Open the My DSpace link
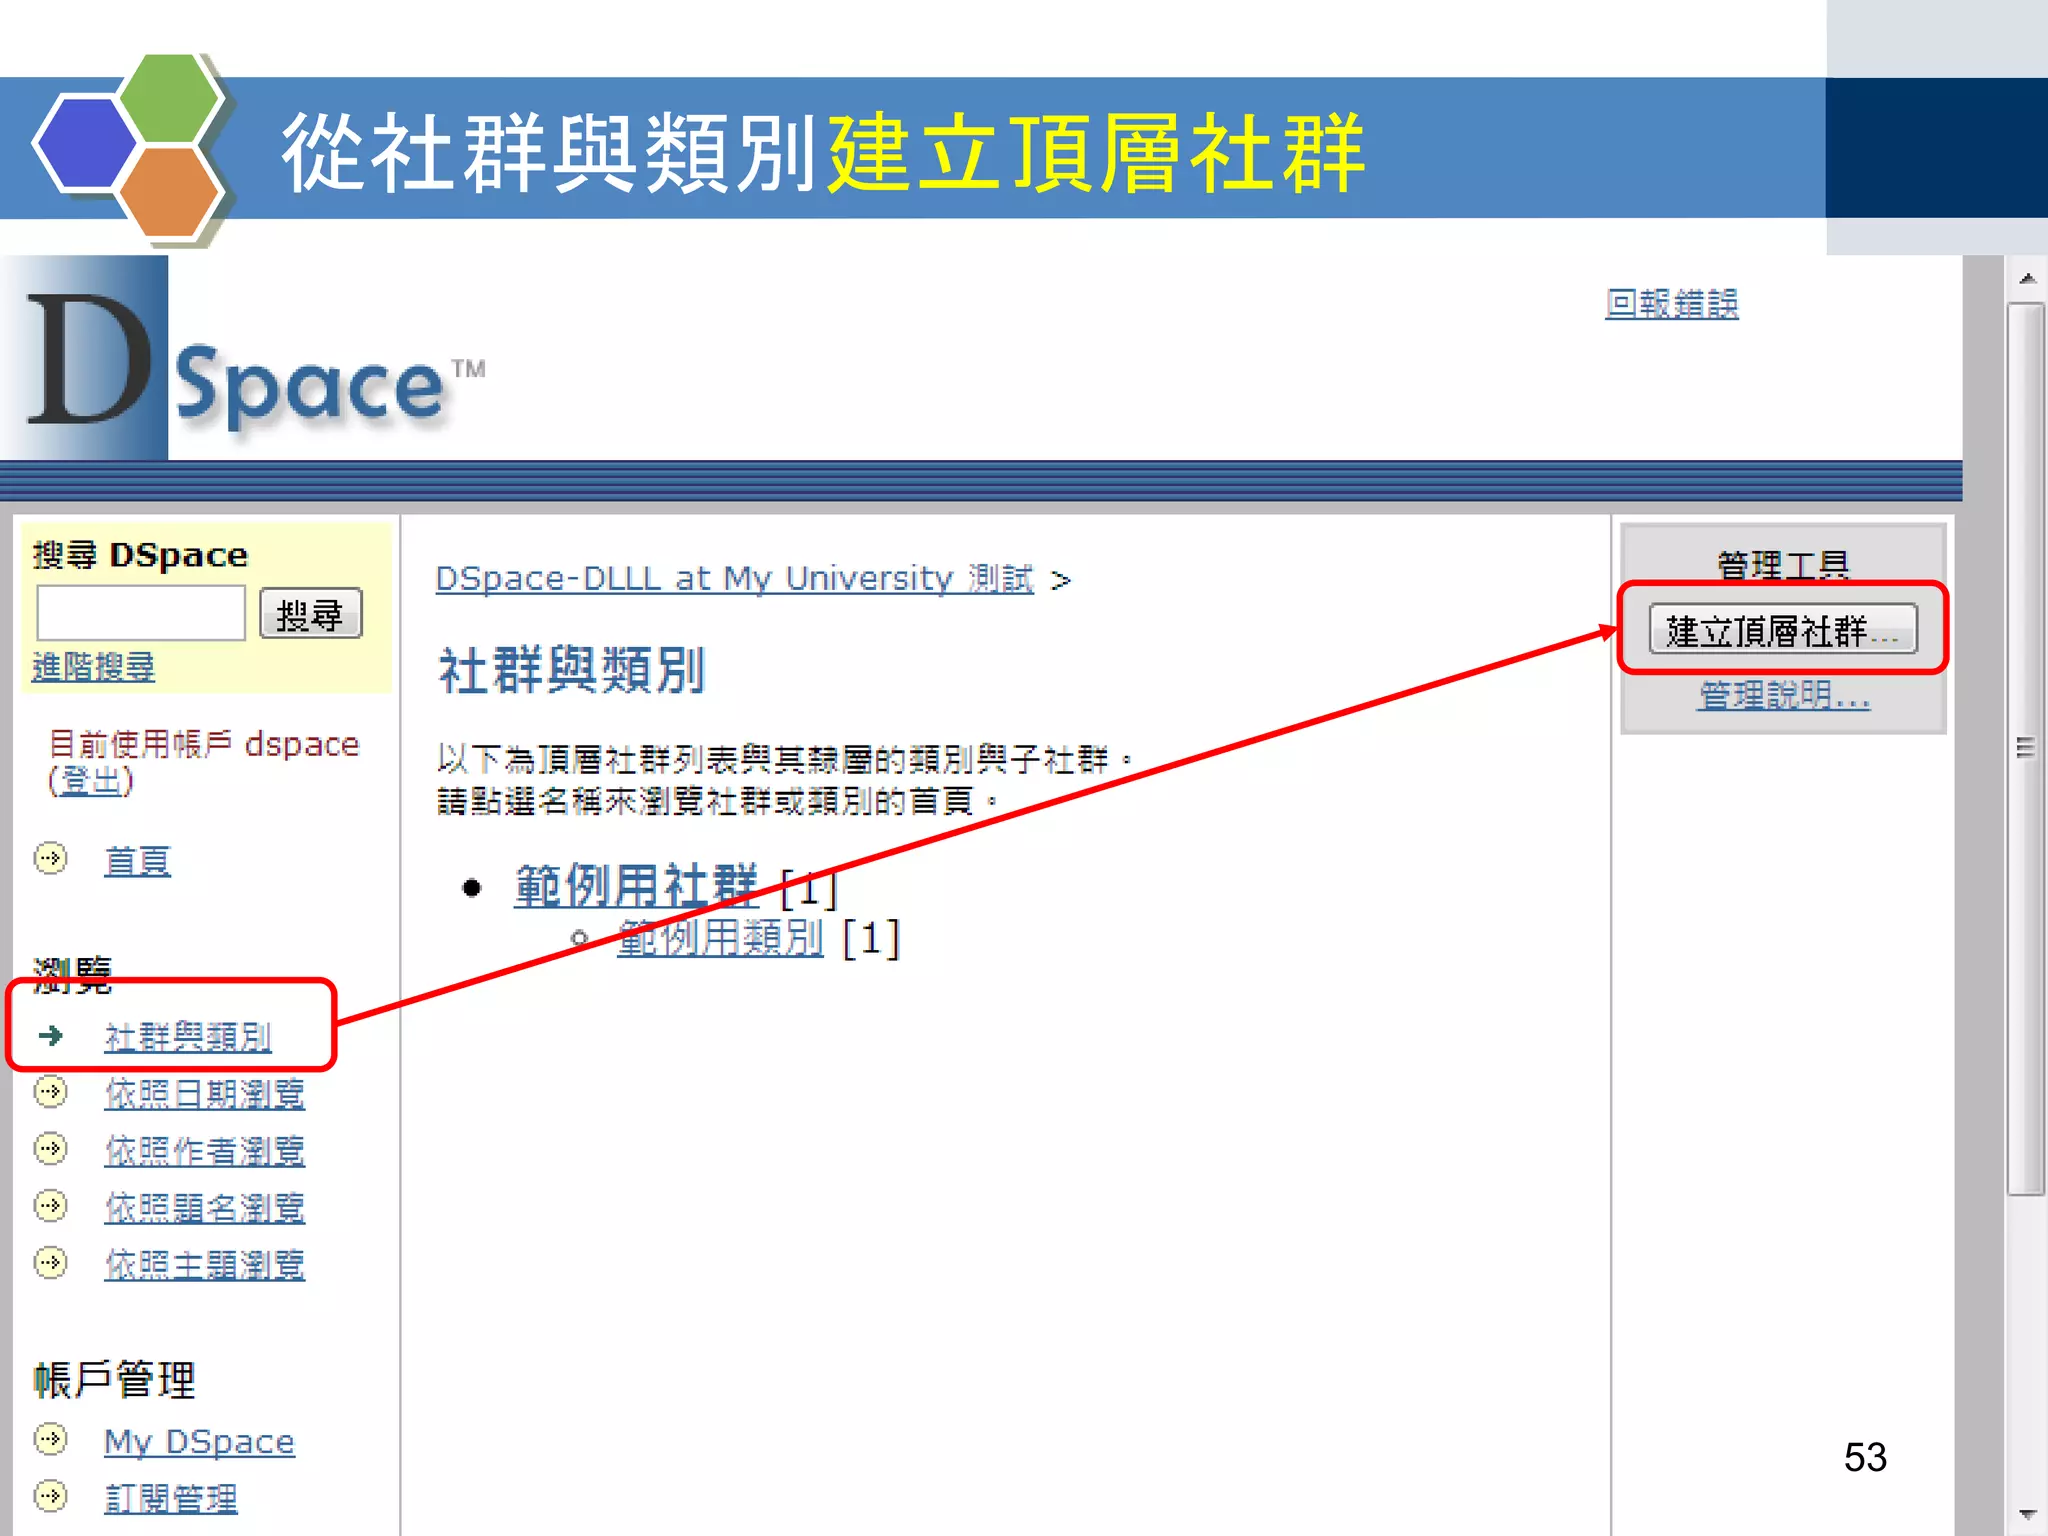Screen dimensions: 2048x1536 click(199, 1442)
